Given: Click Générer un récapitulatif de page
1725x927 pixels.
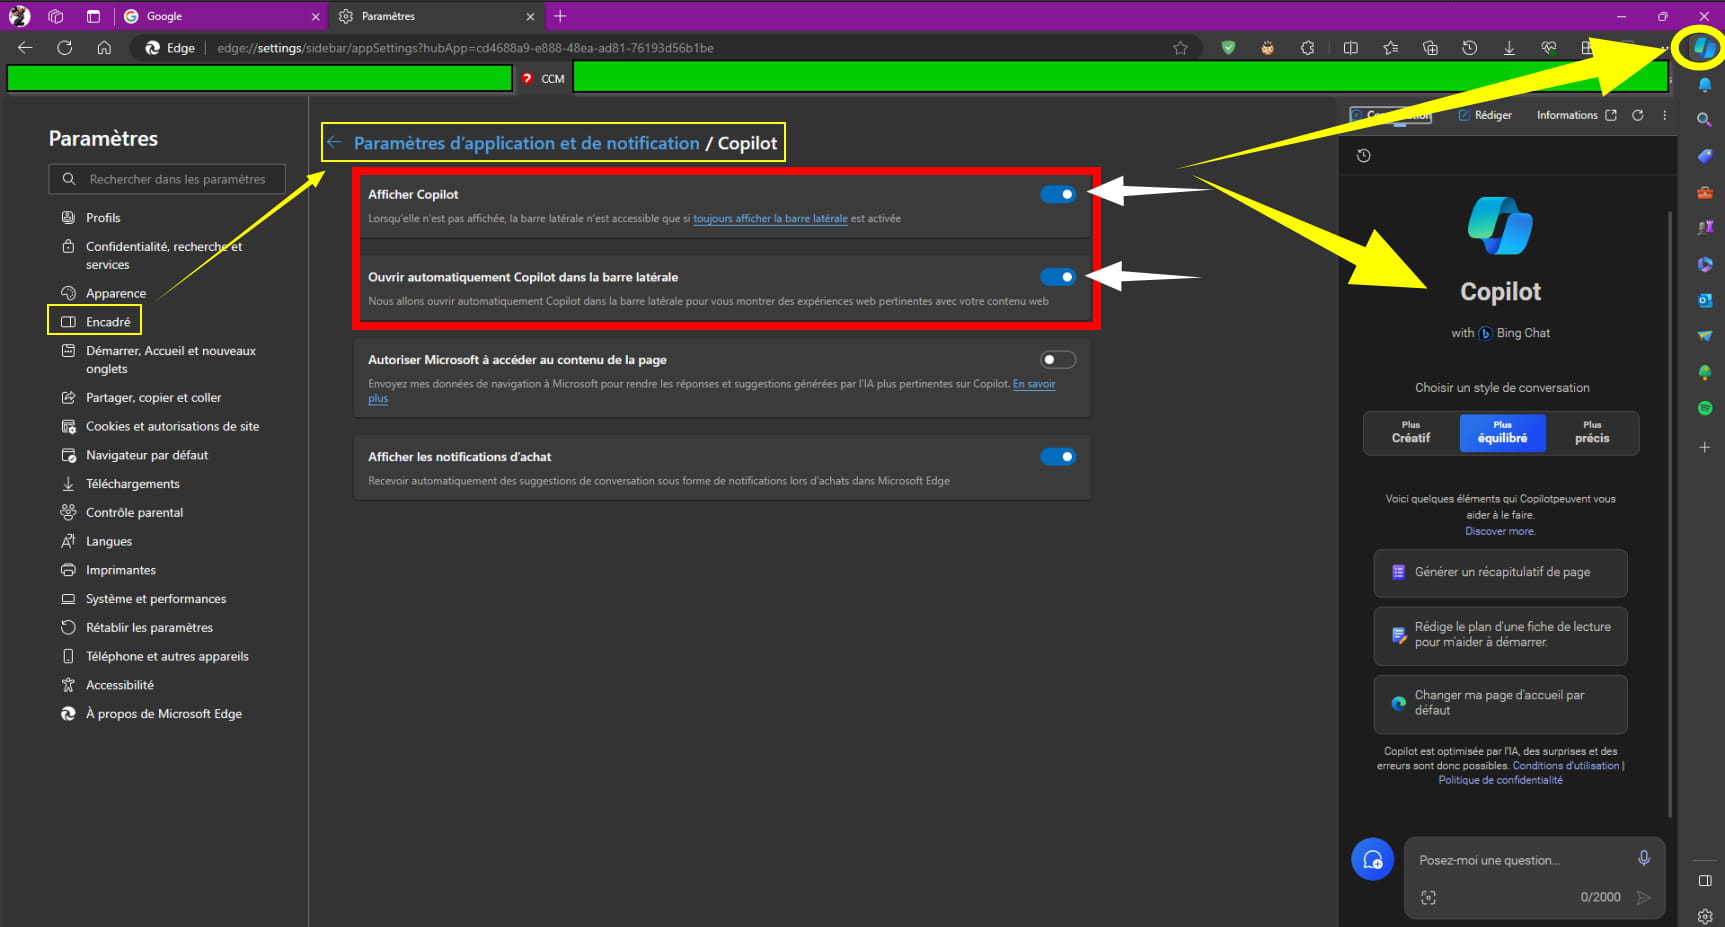Looking at the screenshot, I should (x=1500, y=573).
